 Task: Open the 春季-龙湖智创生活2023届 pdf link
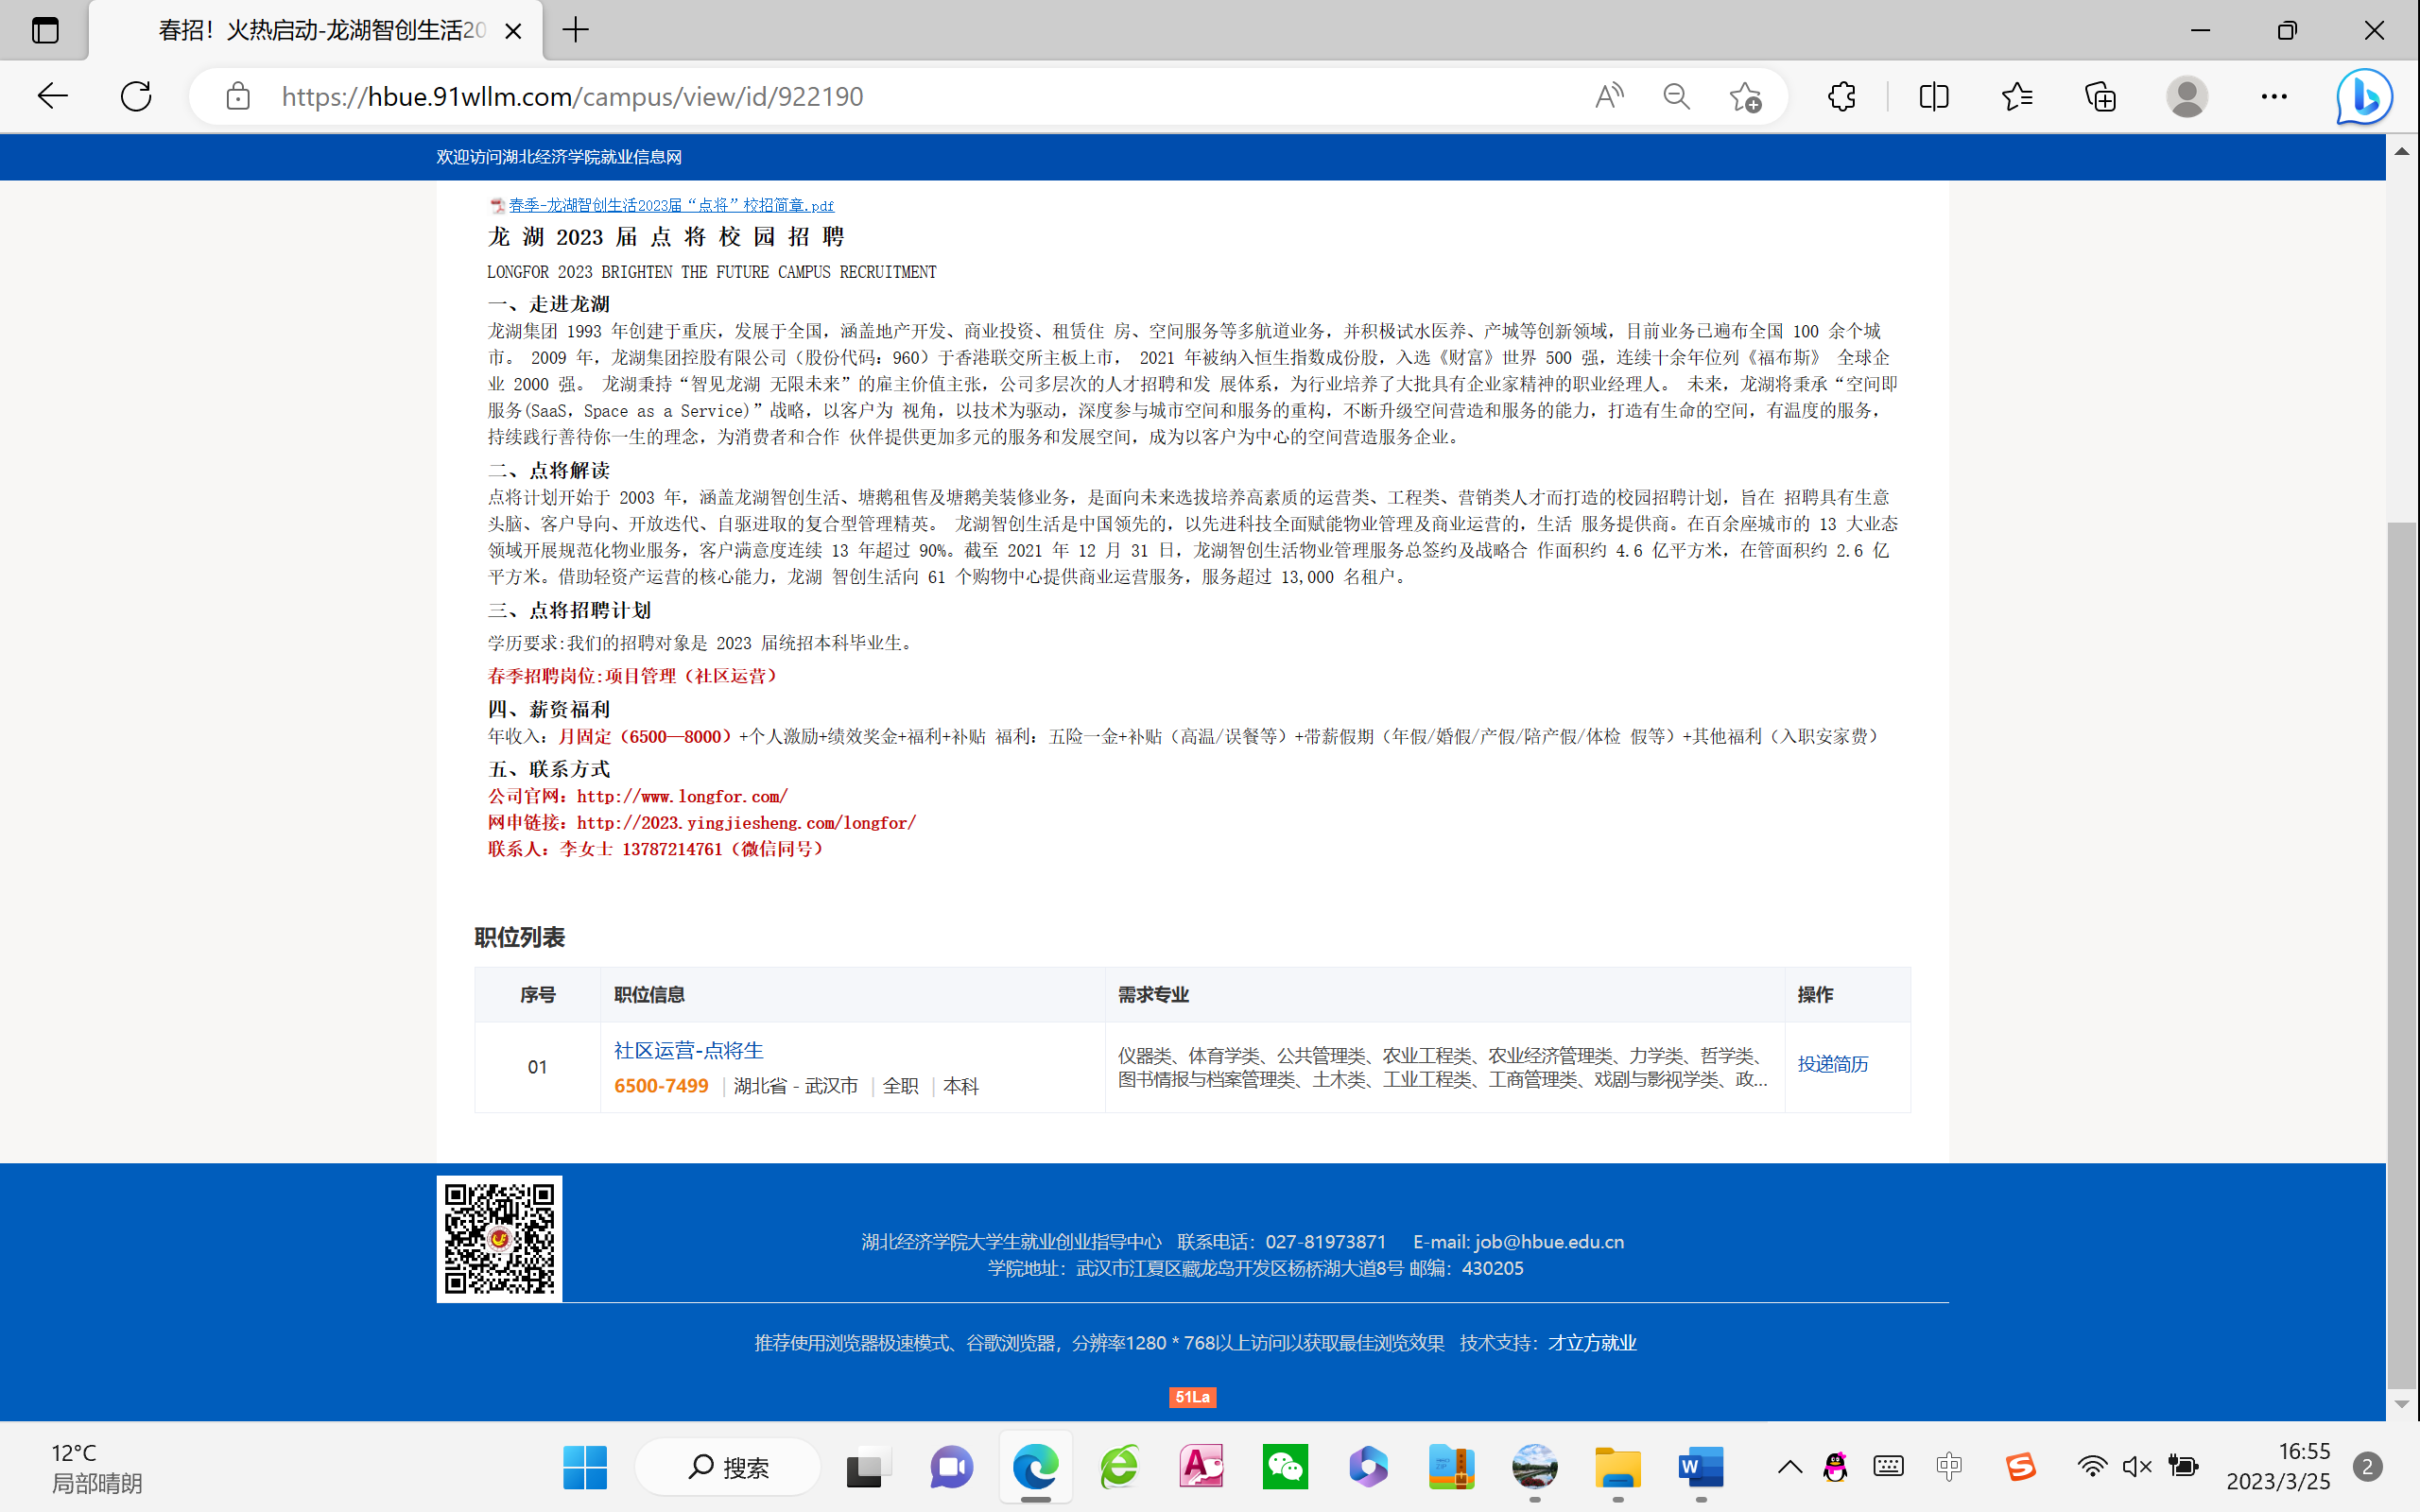670,205
